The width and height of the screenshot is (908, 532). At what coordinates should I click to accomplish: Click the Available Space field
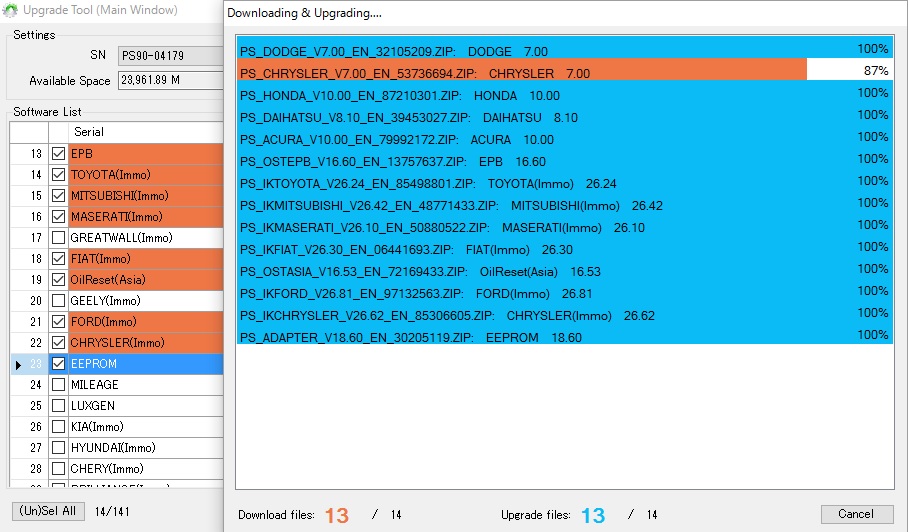click(x=170, y=80)
